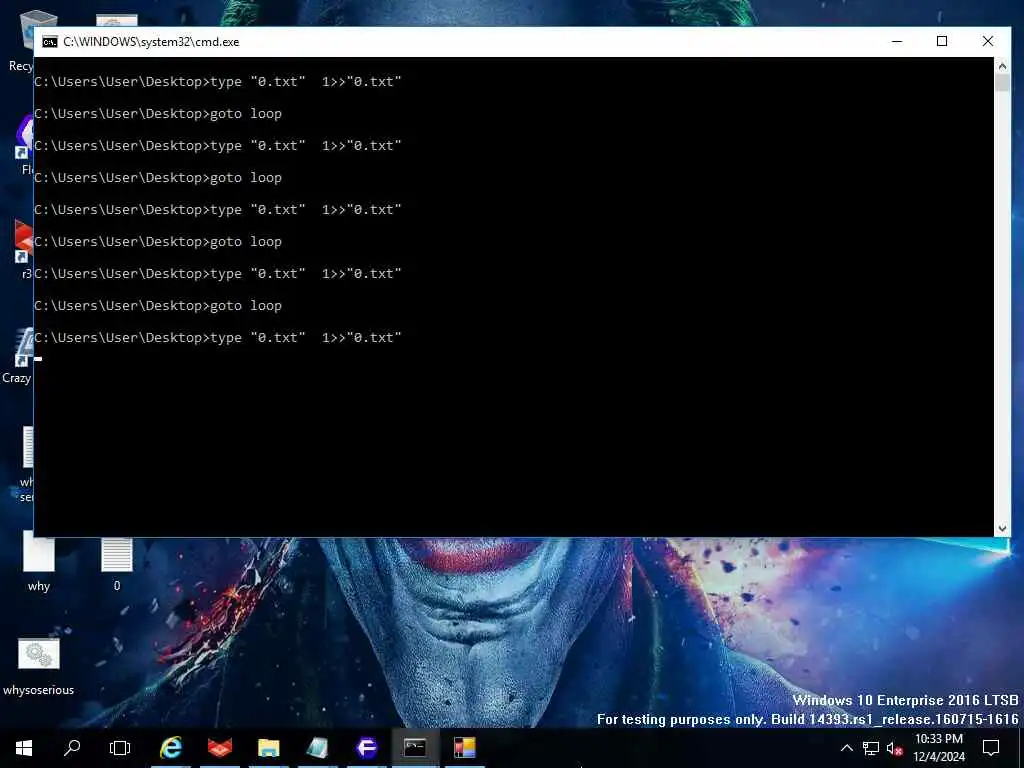Viewport: 1024px width, 768px height.
Task: Select the cmd.exe taskbar button
Action: 415,748
